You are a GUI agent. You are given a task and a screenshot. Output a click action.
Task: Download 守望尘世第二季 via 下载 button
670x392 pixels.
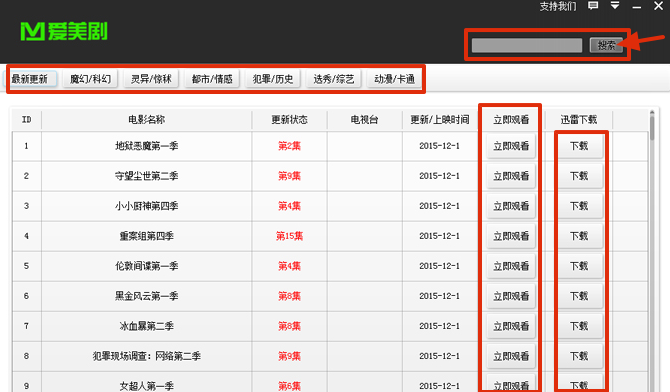[x=579, y=176]
